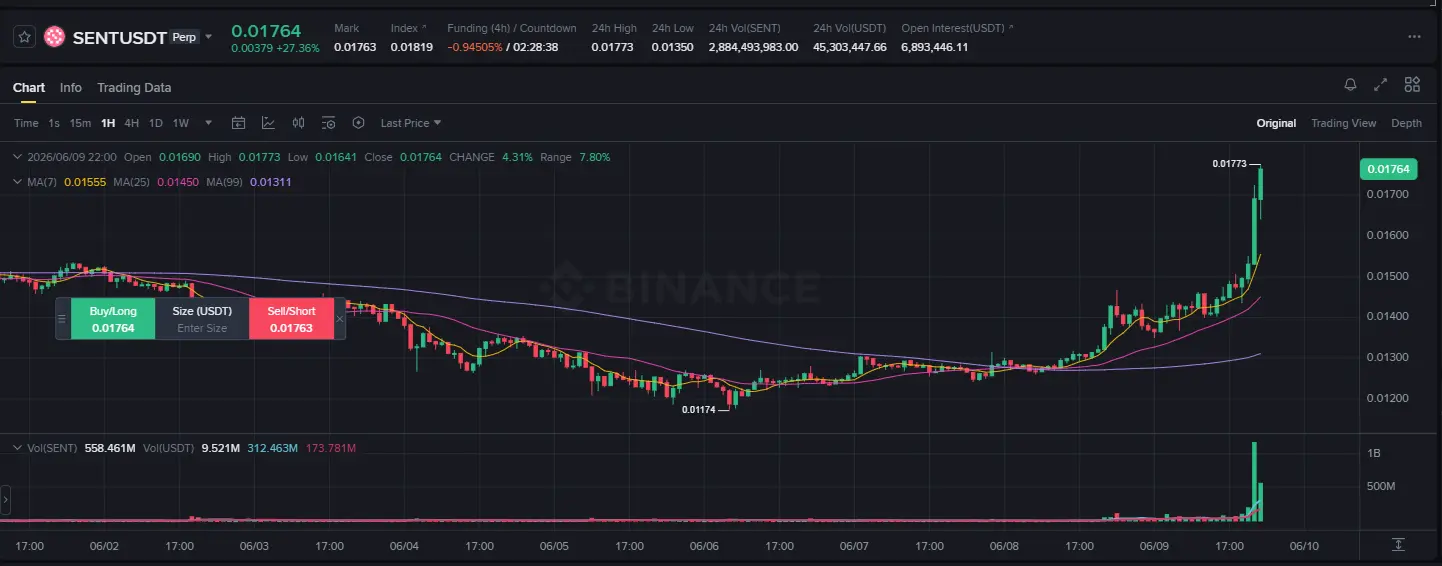Expand the more intervals dropdown arrow
This screenshot has width=1442, height=566.
tap(208, 123)
